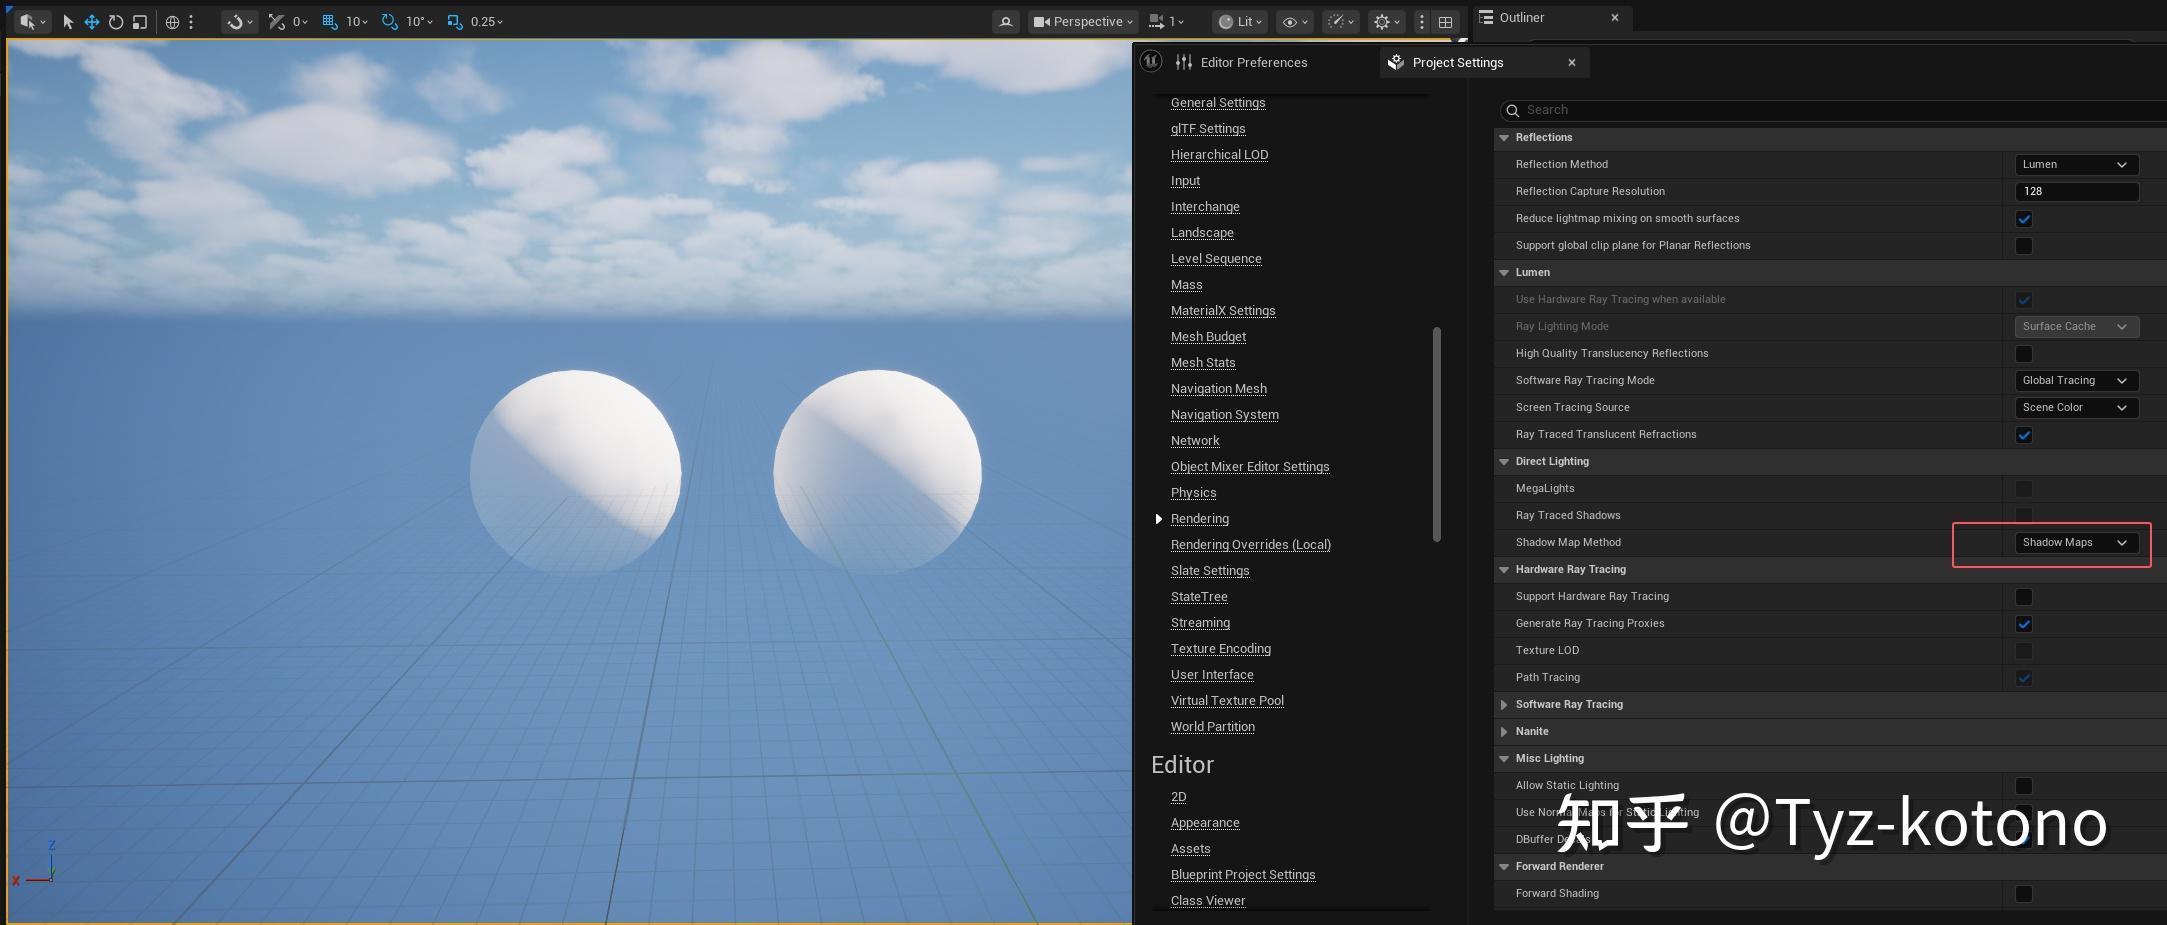Open the Physics settings page
The height and width of the screenshot is (925, 2167).
tap(1193, 492)
